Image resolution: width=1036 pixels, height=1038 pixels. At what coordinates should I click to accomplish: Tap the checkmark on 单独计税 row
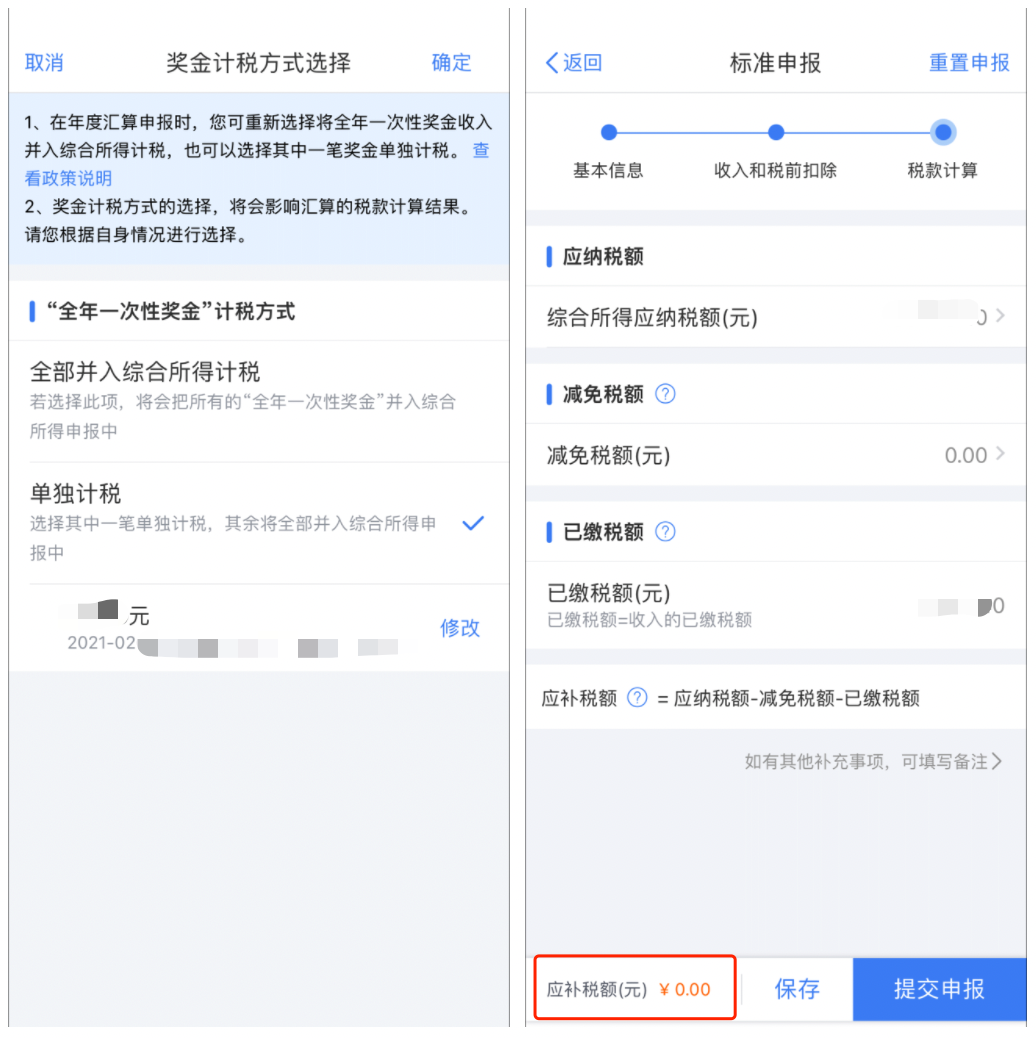tap(473, 524)
